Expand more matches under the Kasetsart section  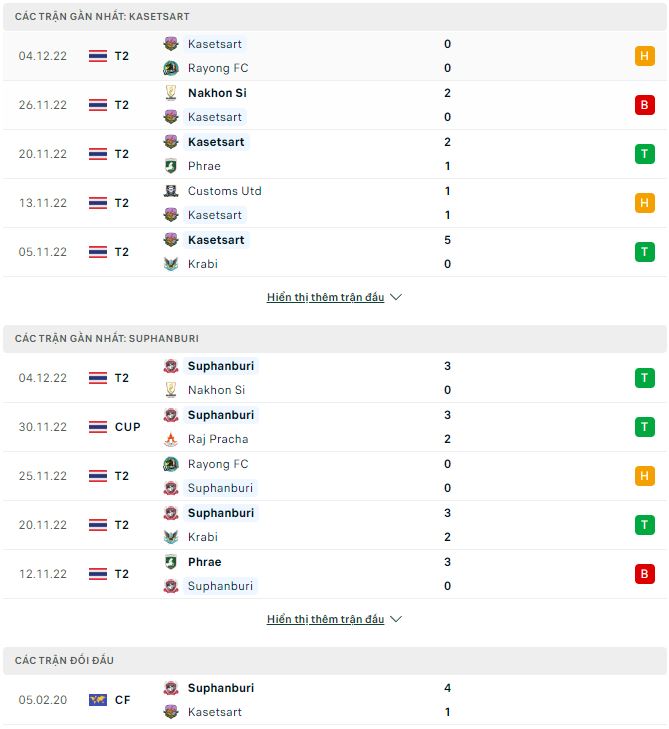325,297
